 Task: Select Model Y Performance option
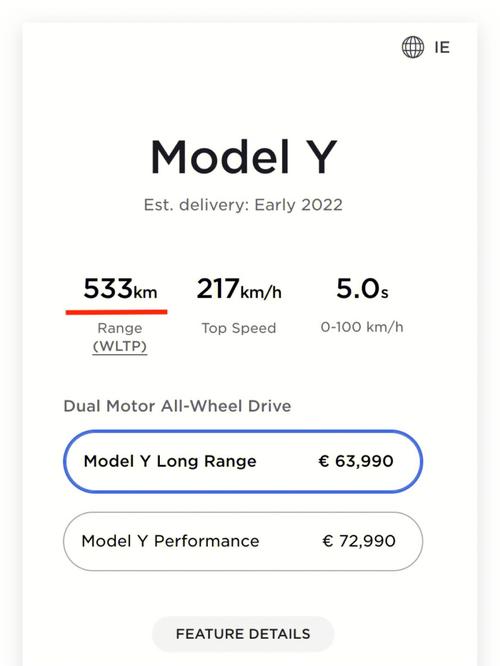tap(243, 541)
